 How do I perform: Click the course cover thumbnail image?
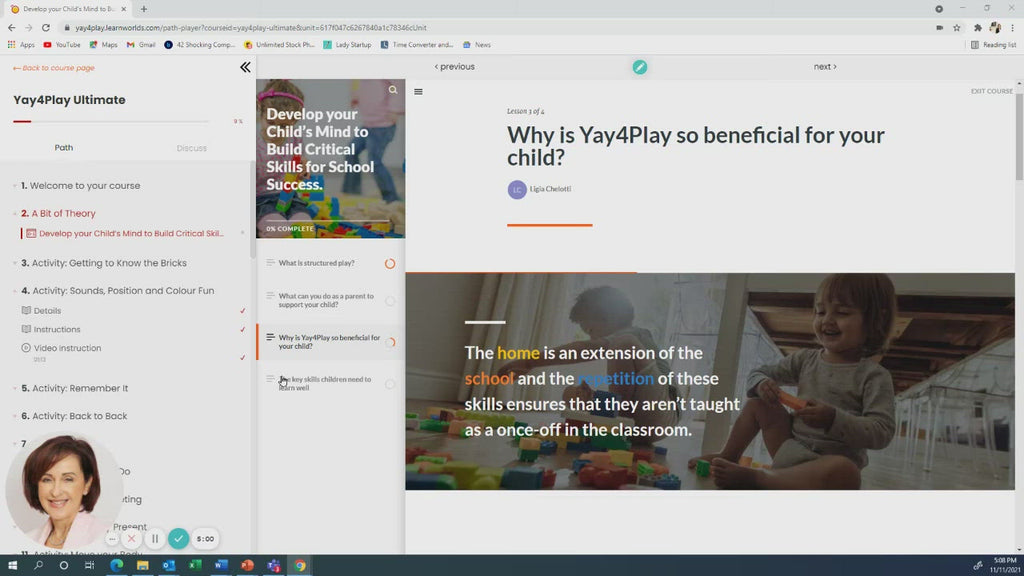click(x=330, y=159)
